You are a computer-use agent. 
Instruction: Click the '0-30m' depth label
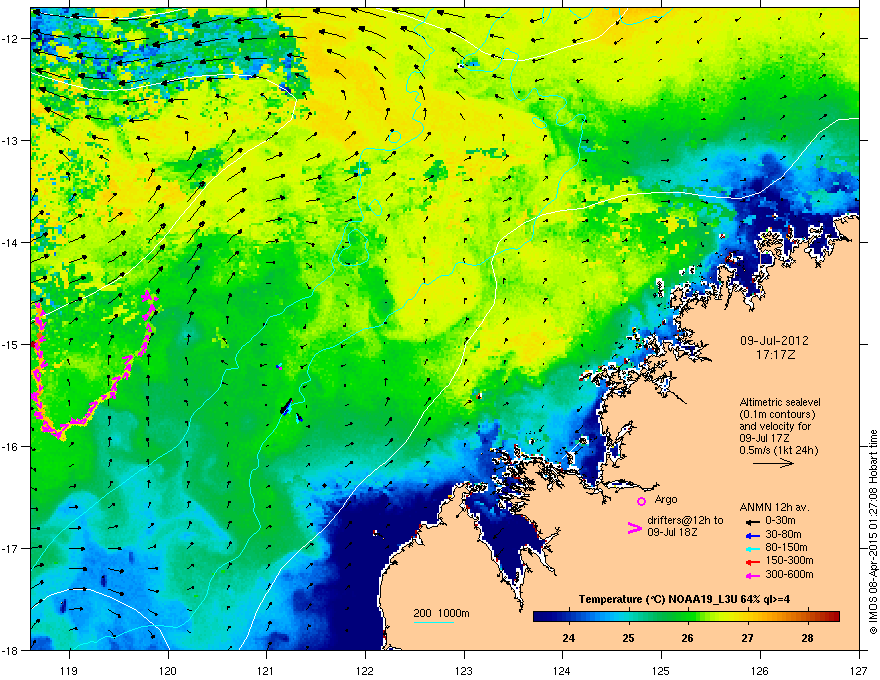coord(780,521)
